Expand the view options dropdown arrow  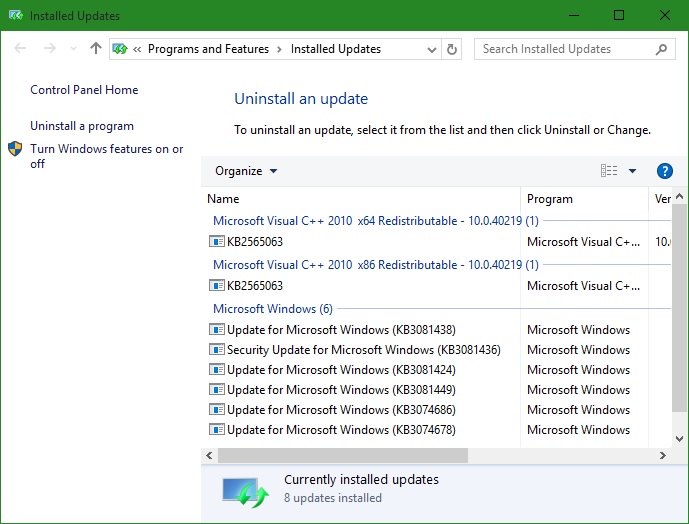632,171
